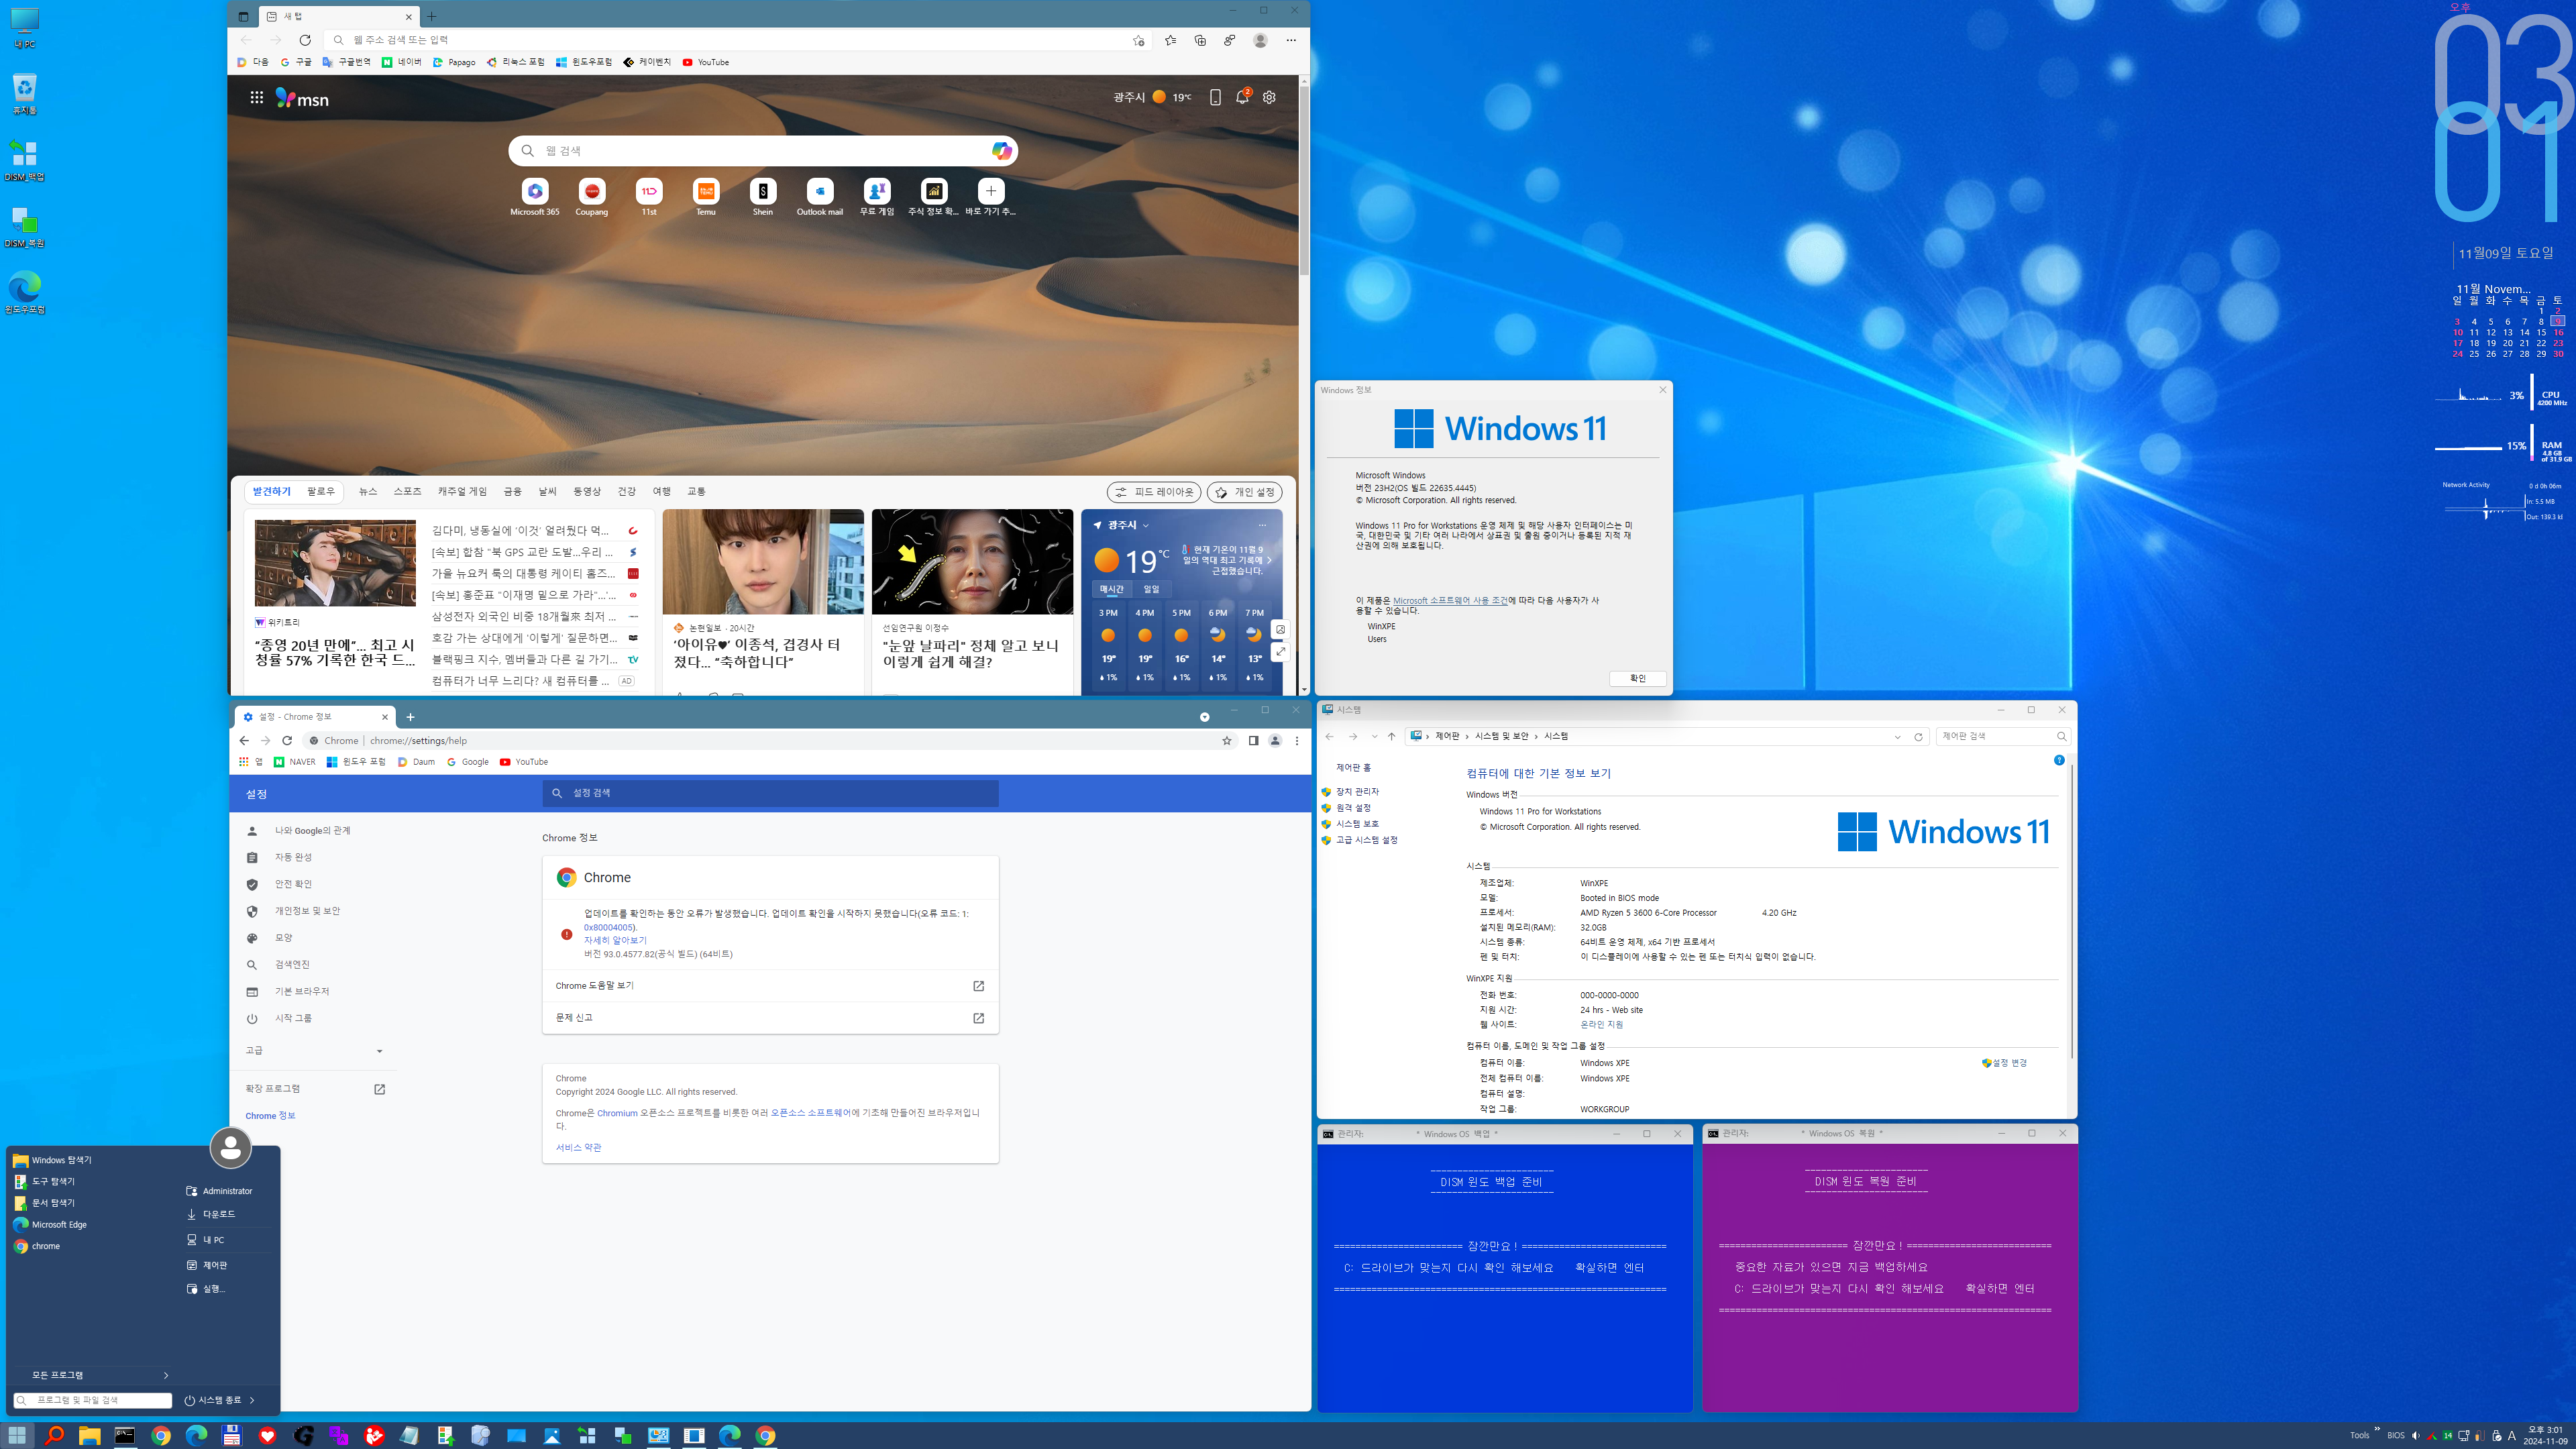Open 개인정보 및 보안 in Chrome settings
The height and width of the screenshot is (1449, 2576).
point(307,911)
